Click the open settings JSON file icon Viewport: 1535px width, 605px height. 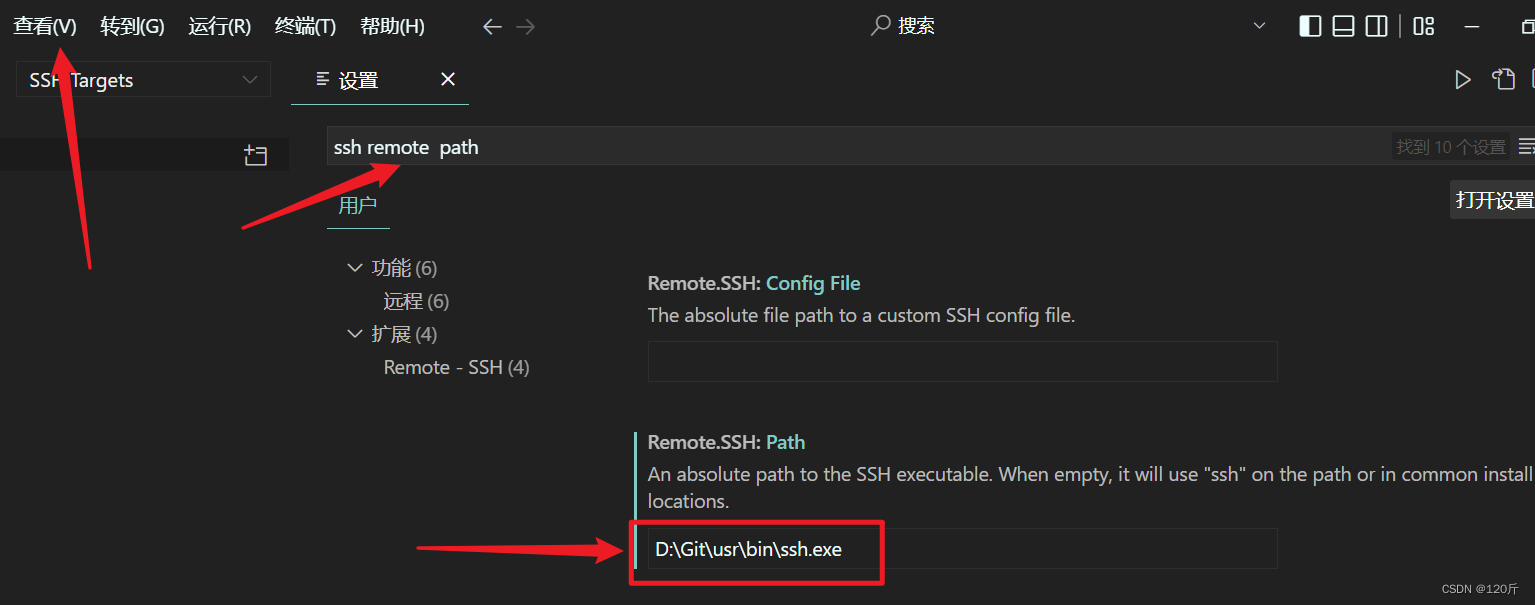point(1503,80)
